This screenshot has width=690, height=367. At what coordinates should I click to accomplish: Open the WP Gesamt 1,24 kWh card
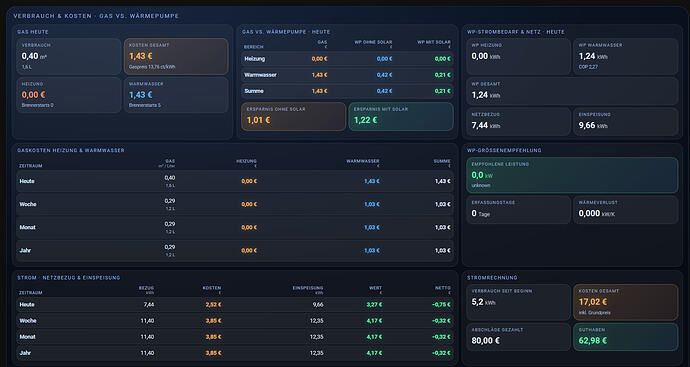(x=572, y=91)
